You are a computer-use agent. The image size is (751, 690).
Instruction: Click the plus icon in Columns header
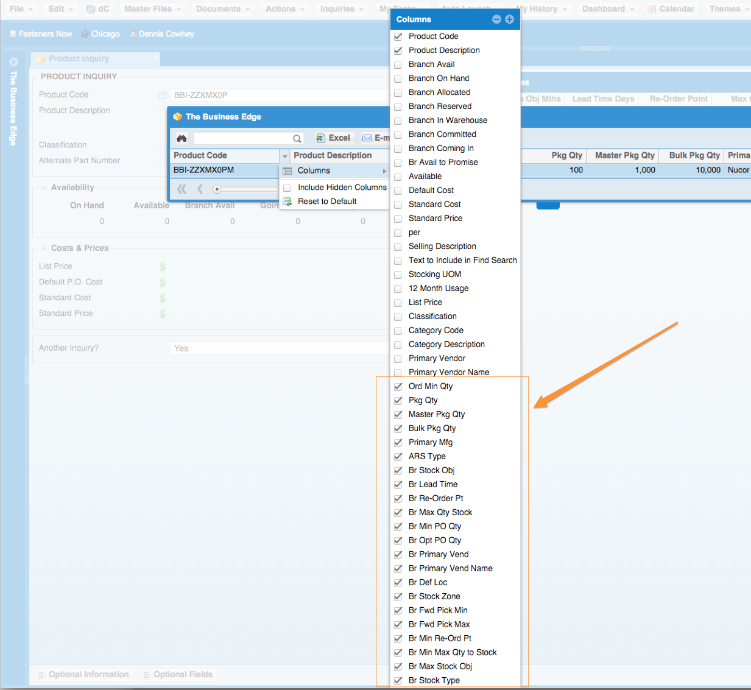click(x=510, y=19)
